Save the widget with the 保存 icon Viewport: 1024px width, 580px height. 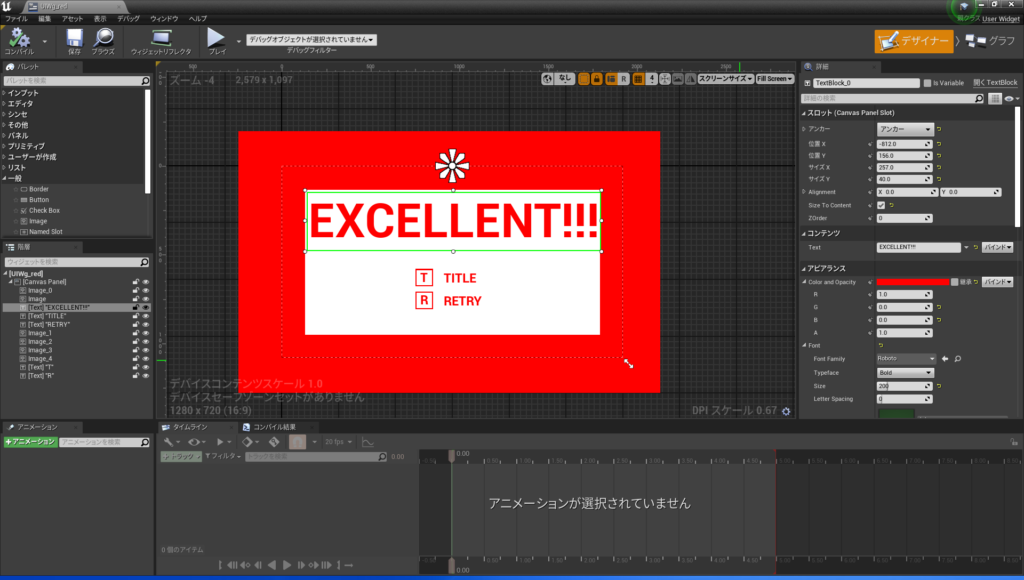[x=74, y=39]
